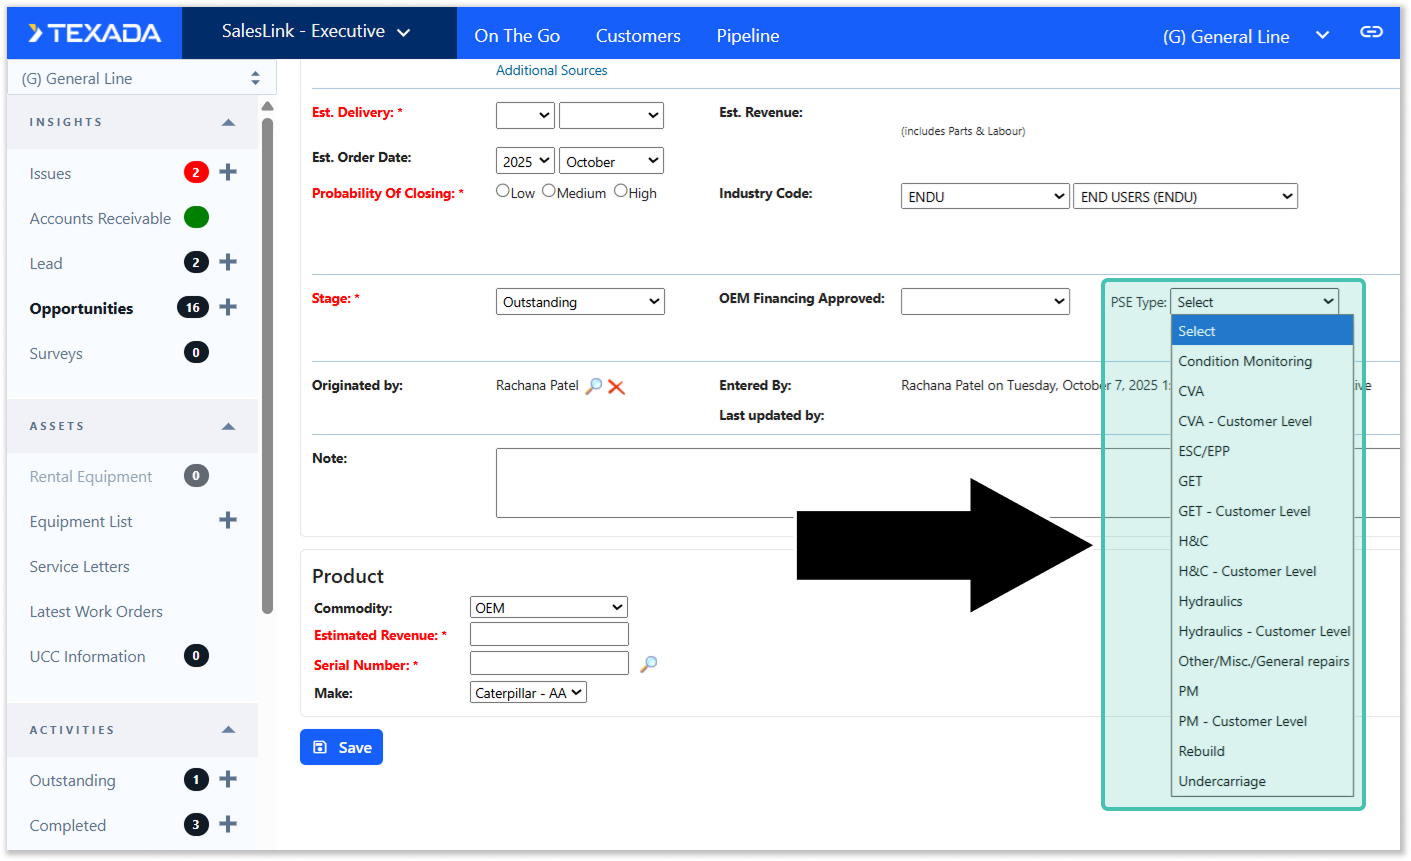Add a new Lead with plus icon
This screenshot has height=861, width=1411.
click(x=228, y=262)
